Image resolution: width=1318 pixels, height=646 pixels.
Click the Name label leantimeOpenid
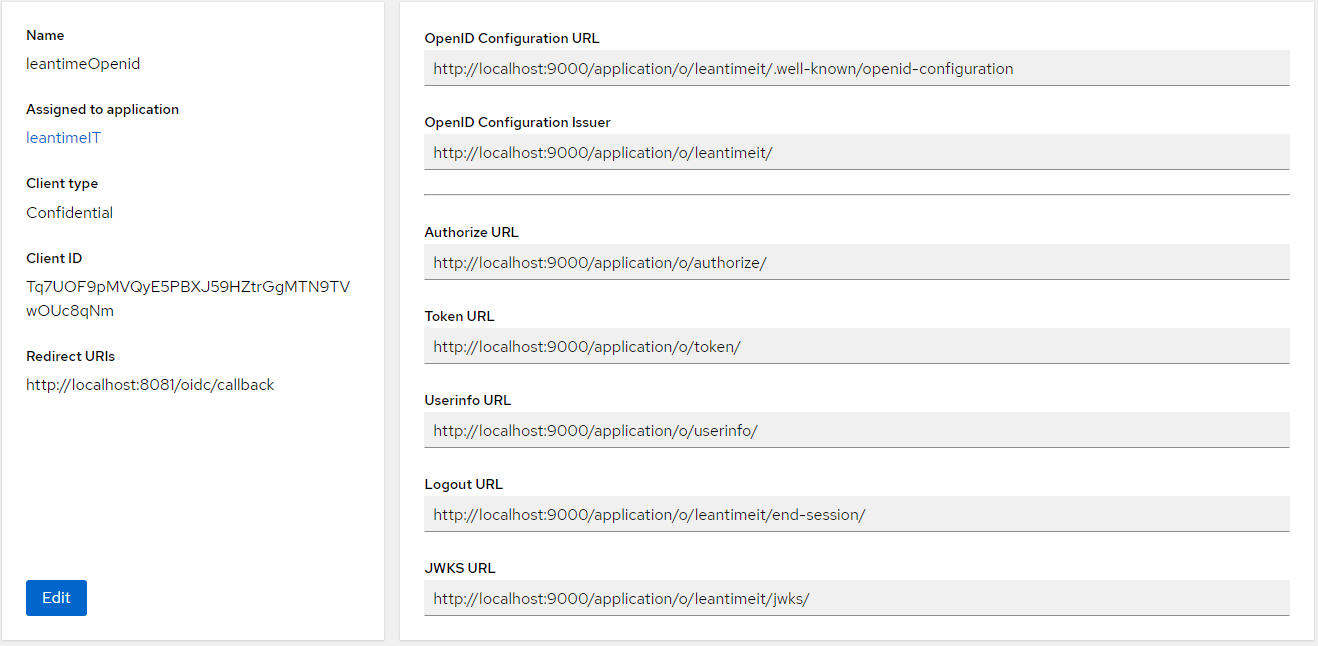point(82,63)
